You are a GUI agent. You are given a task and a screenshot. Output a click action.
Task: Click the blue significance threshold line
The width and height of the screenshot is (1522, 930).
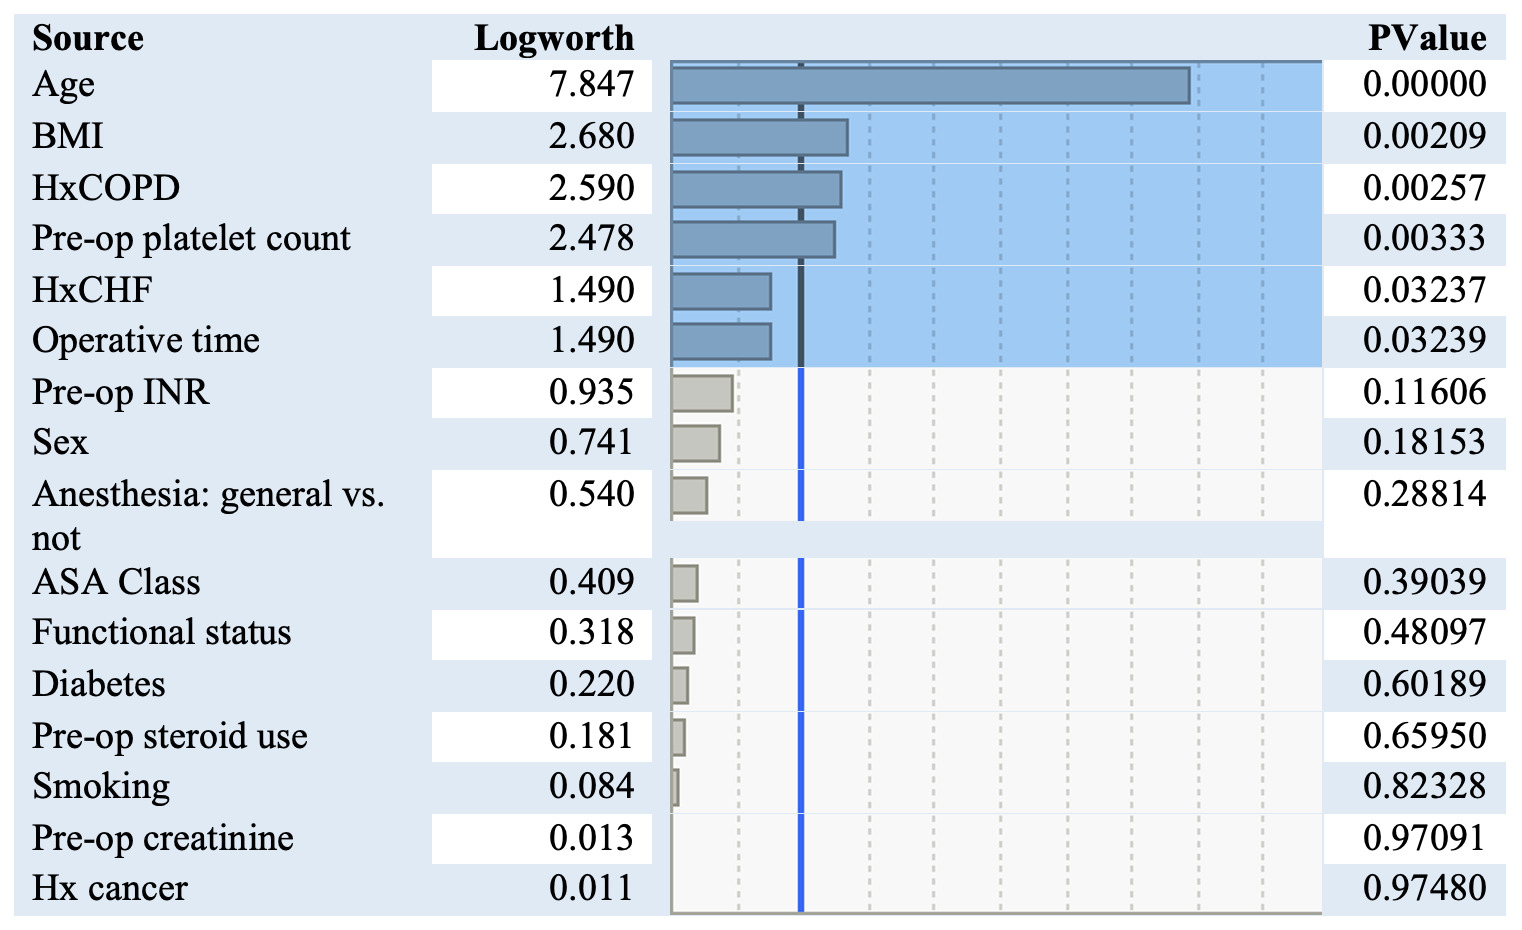pos(800,600)
